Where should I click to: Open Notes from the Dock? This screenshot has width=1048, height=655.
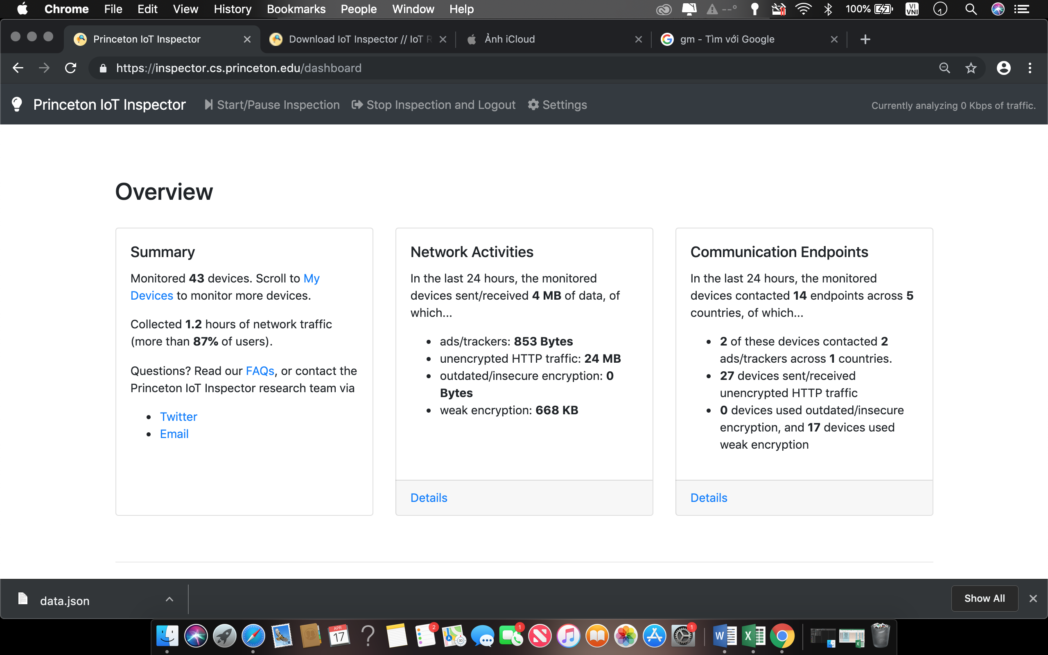396,636
